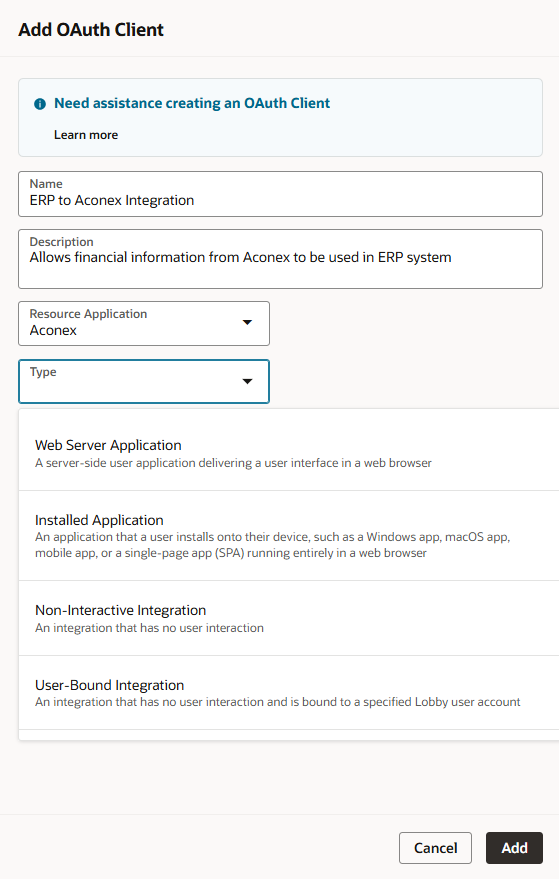This screenshot has width=559, height=879.
Task: Click the Installed Application description about SPA
Action: pyautogui.click(x=272, y=545)
